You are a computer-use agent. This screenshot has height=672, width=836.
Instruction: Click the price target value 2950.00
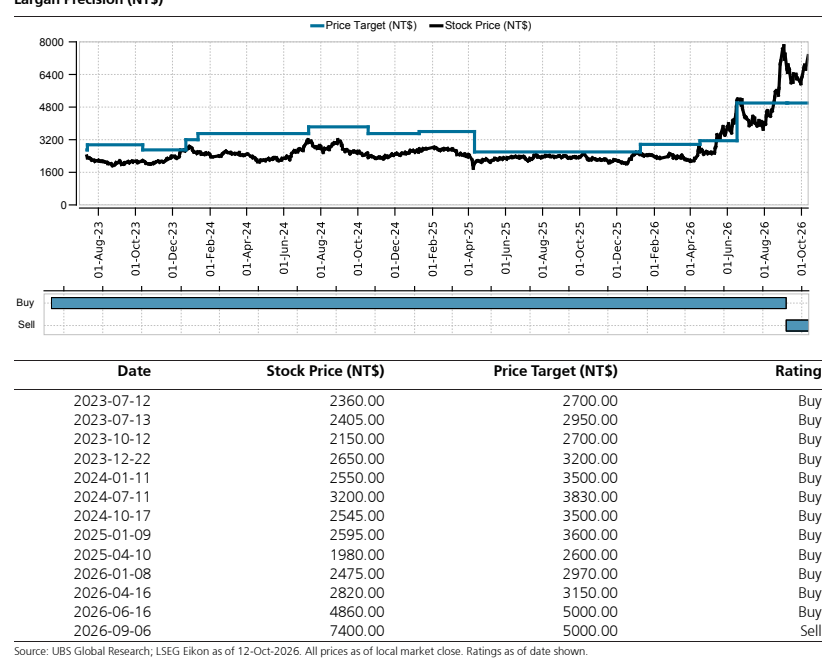tap(590, 420)
